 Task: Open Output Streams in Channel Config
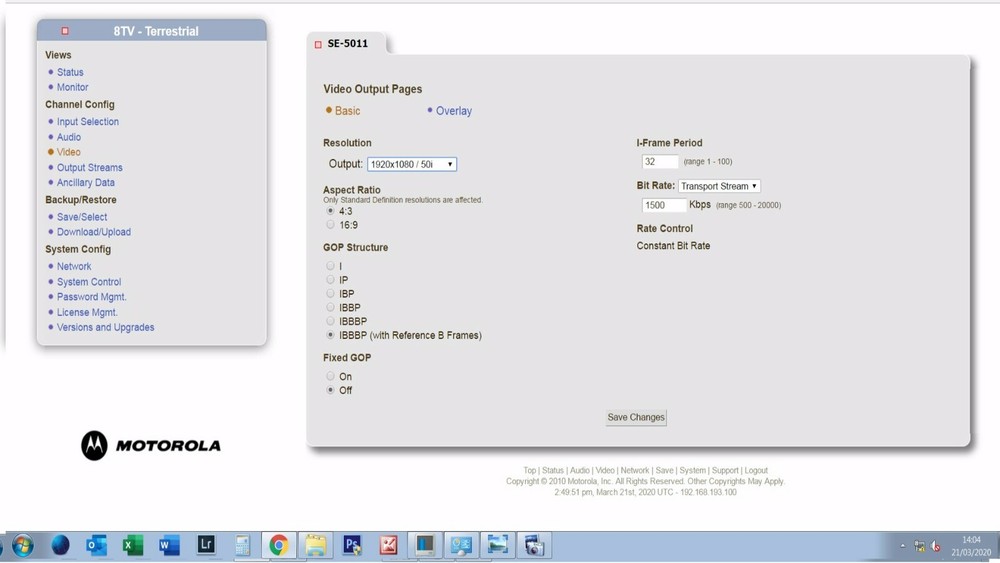point(89,168)
